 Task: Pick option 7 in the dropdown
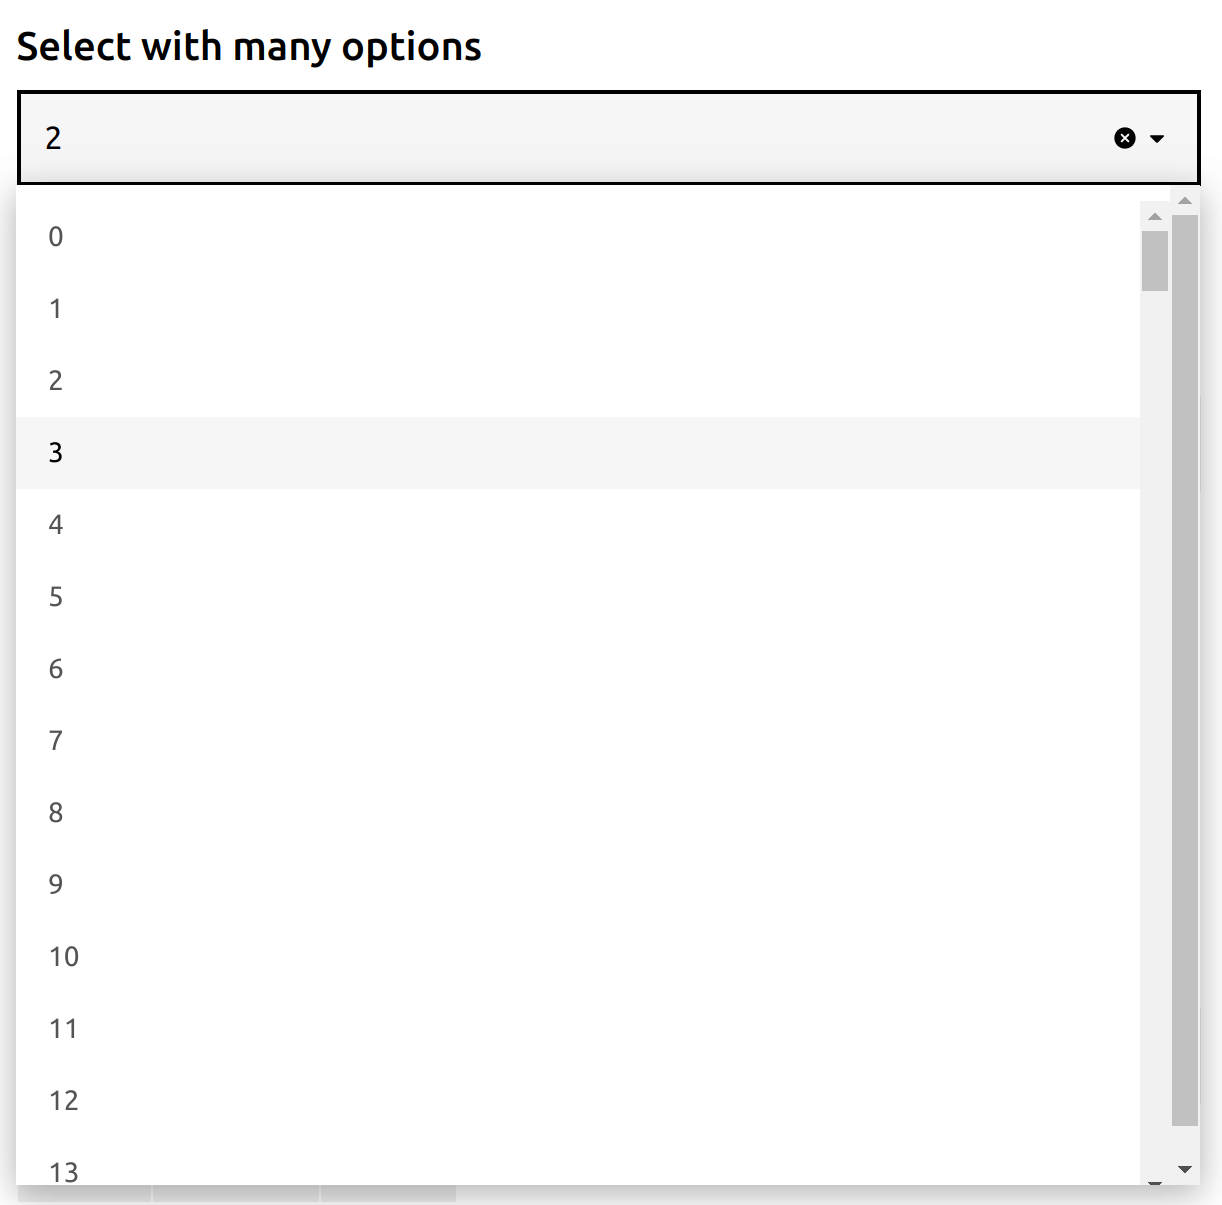click(x=400, y=740)
